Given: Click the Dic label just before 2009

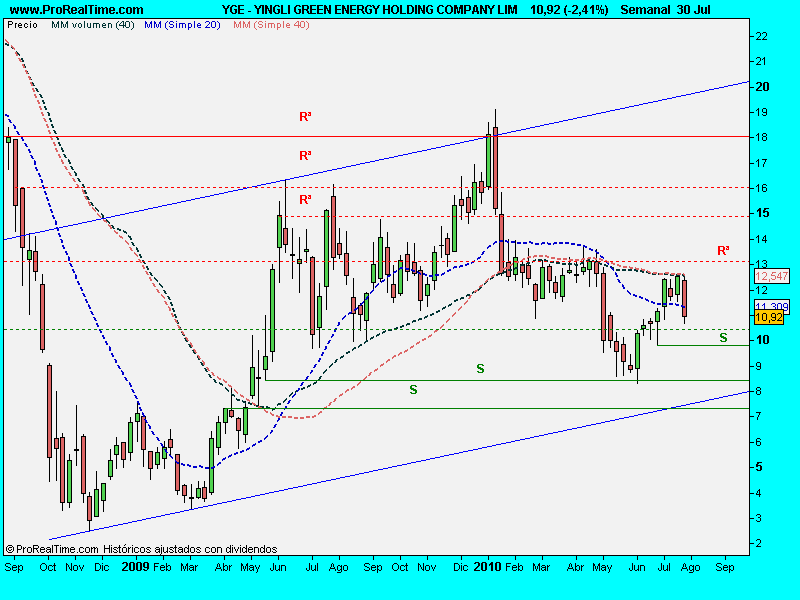Looking at the screenshot, I should coord(102,567).
